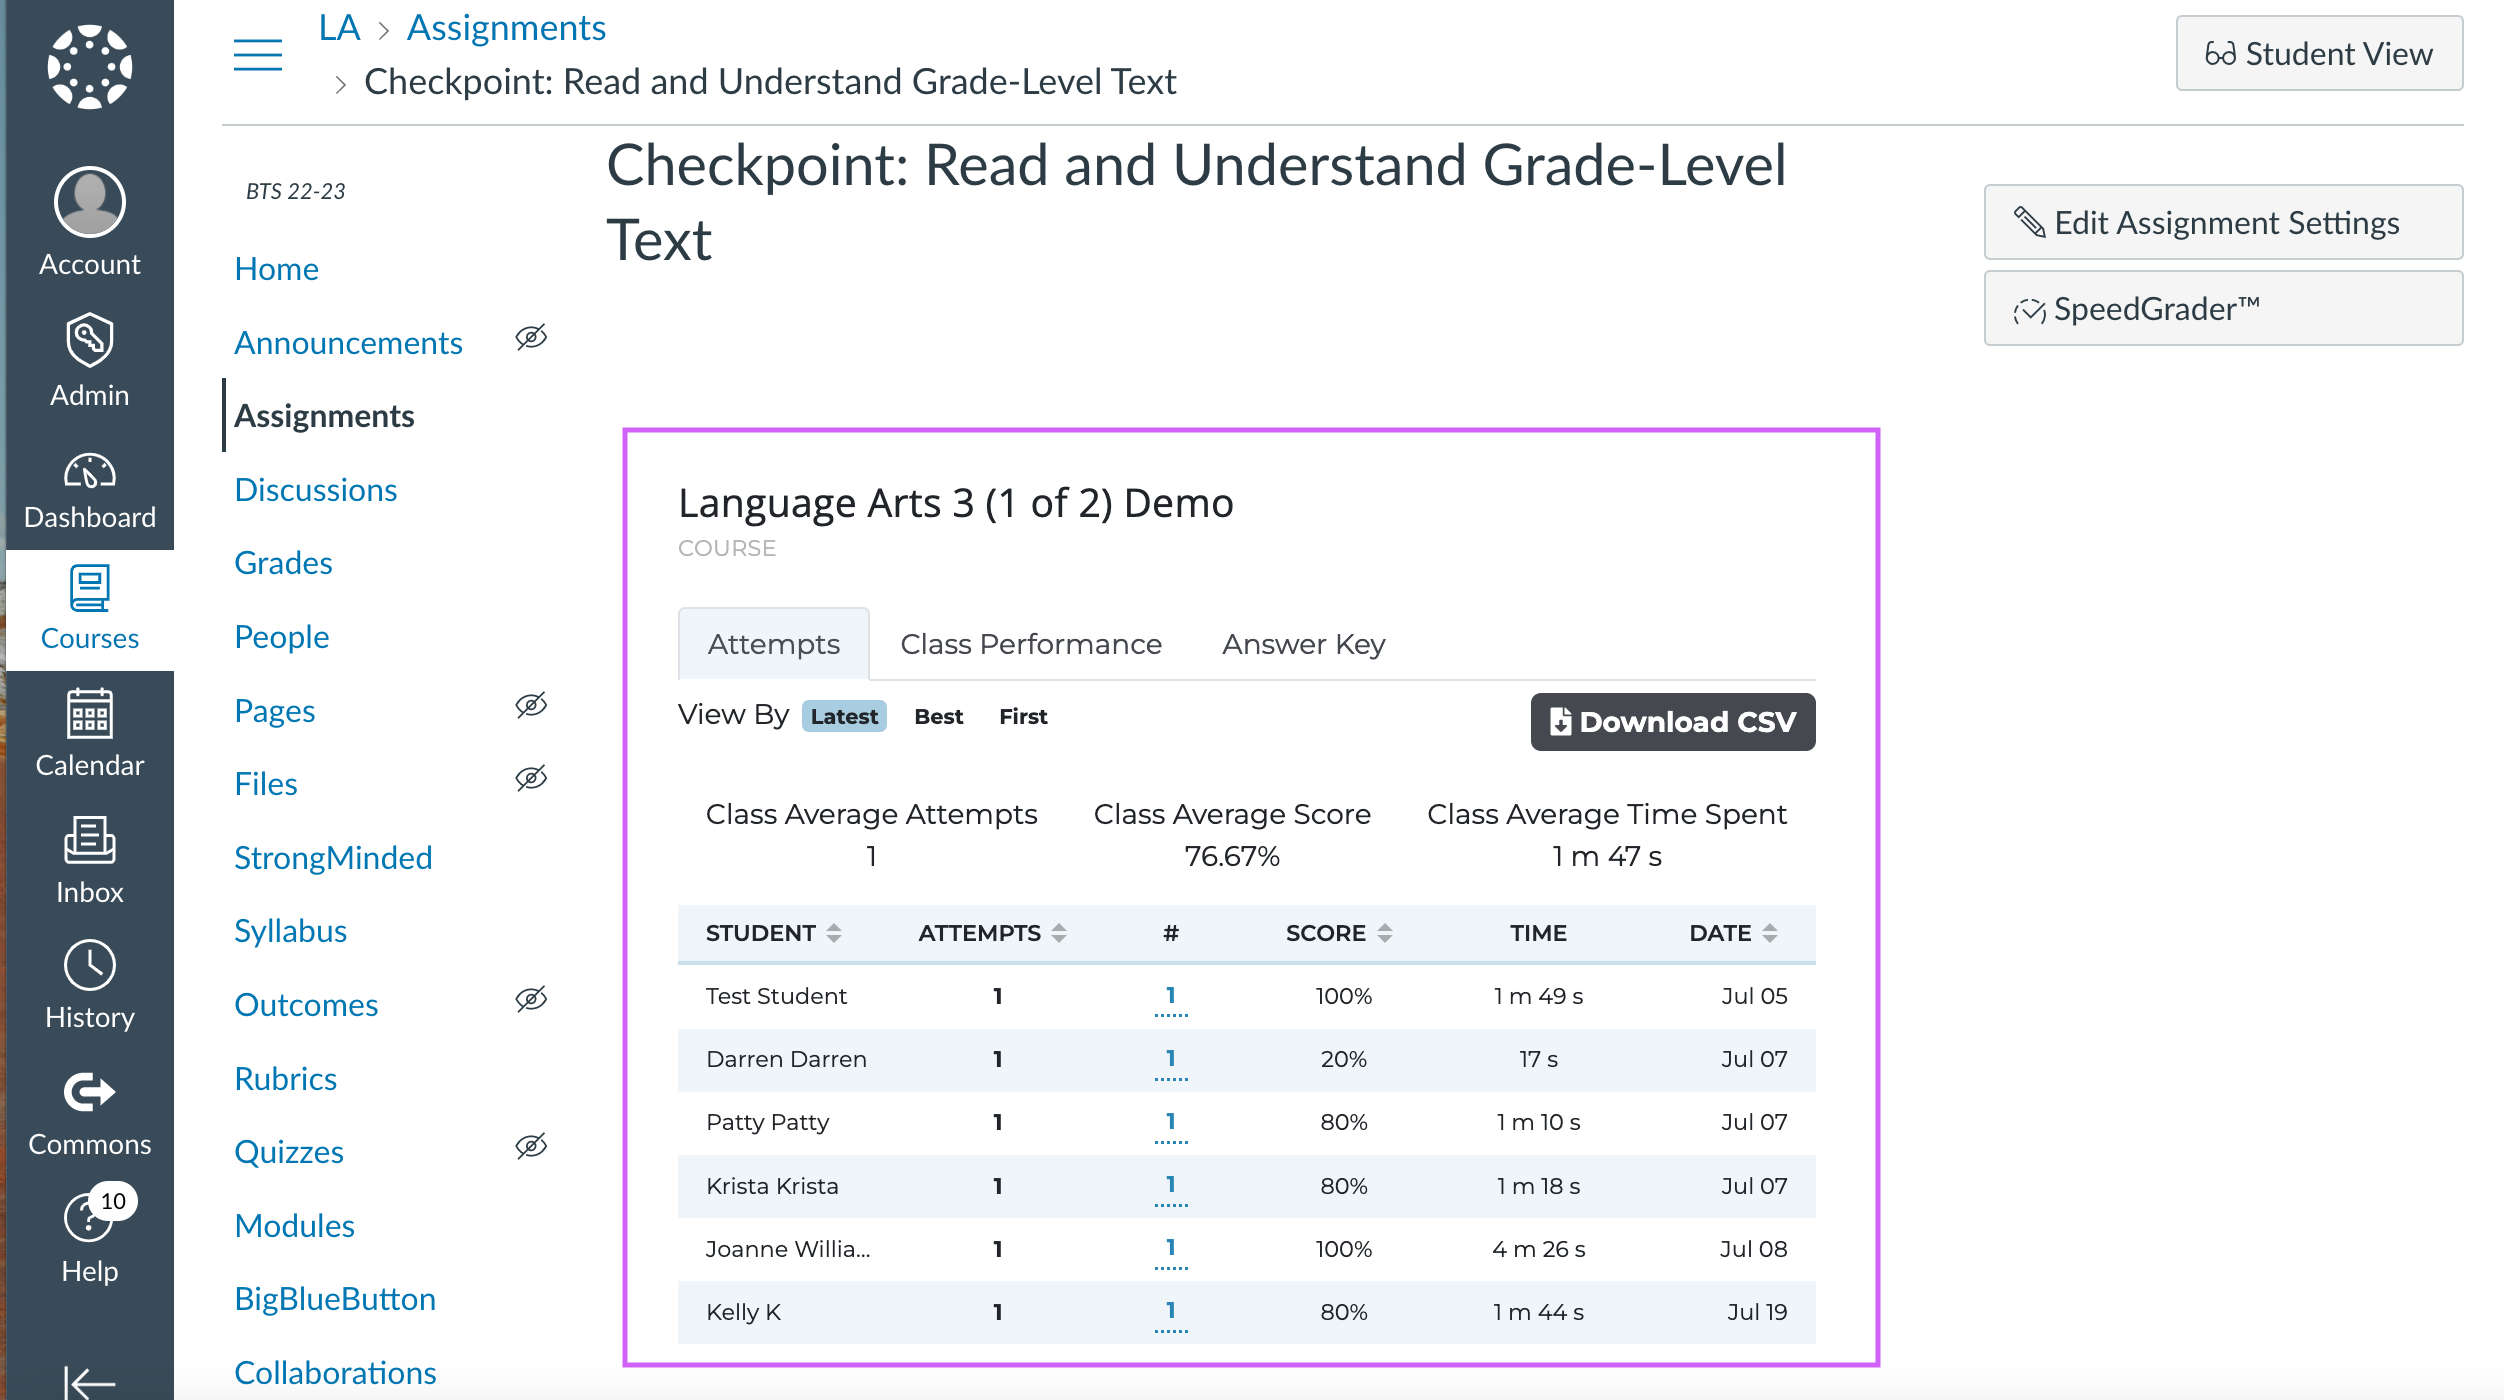Screen dimensions: 2504x1400
Task: Switch to the Answer Key tab
Action: coord(1304,645)
